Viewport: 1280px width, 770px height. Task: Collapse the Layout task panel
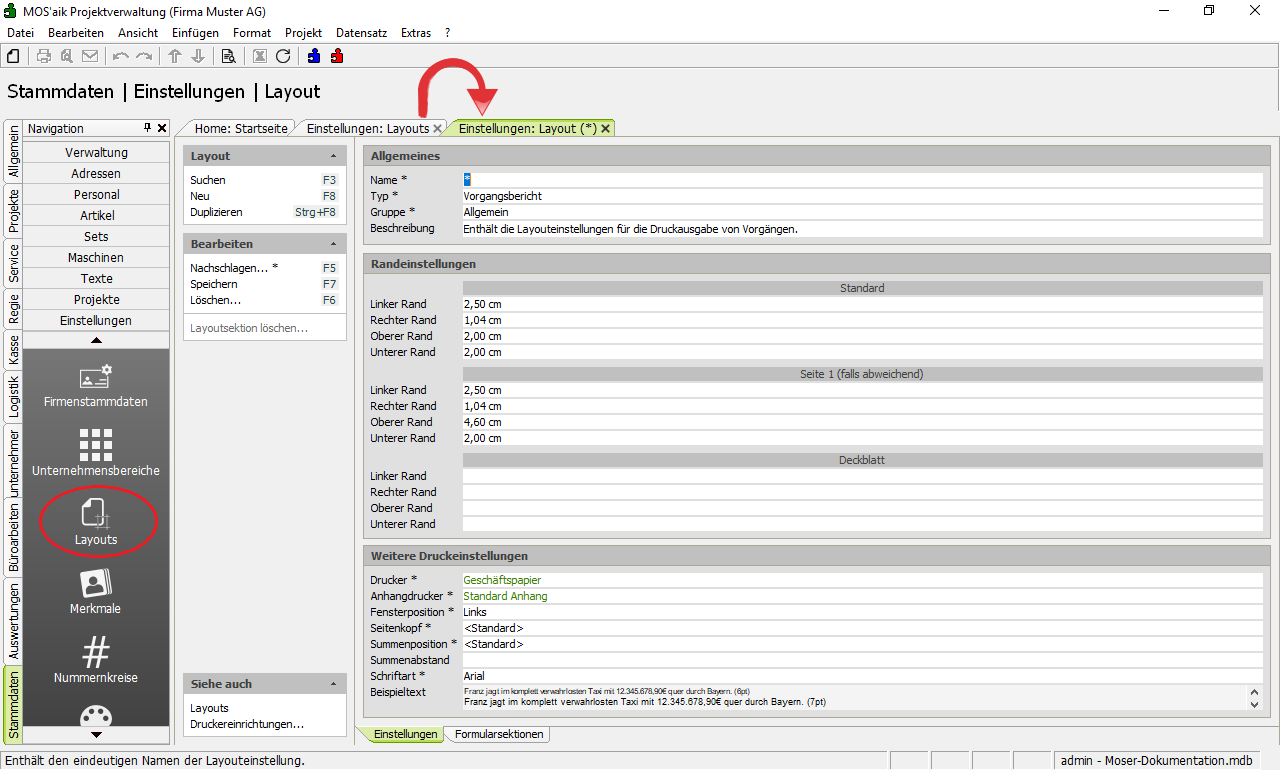coord(333,156)
